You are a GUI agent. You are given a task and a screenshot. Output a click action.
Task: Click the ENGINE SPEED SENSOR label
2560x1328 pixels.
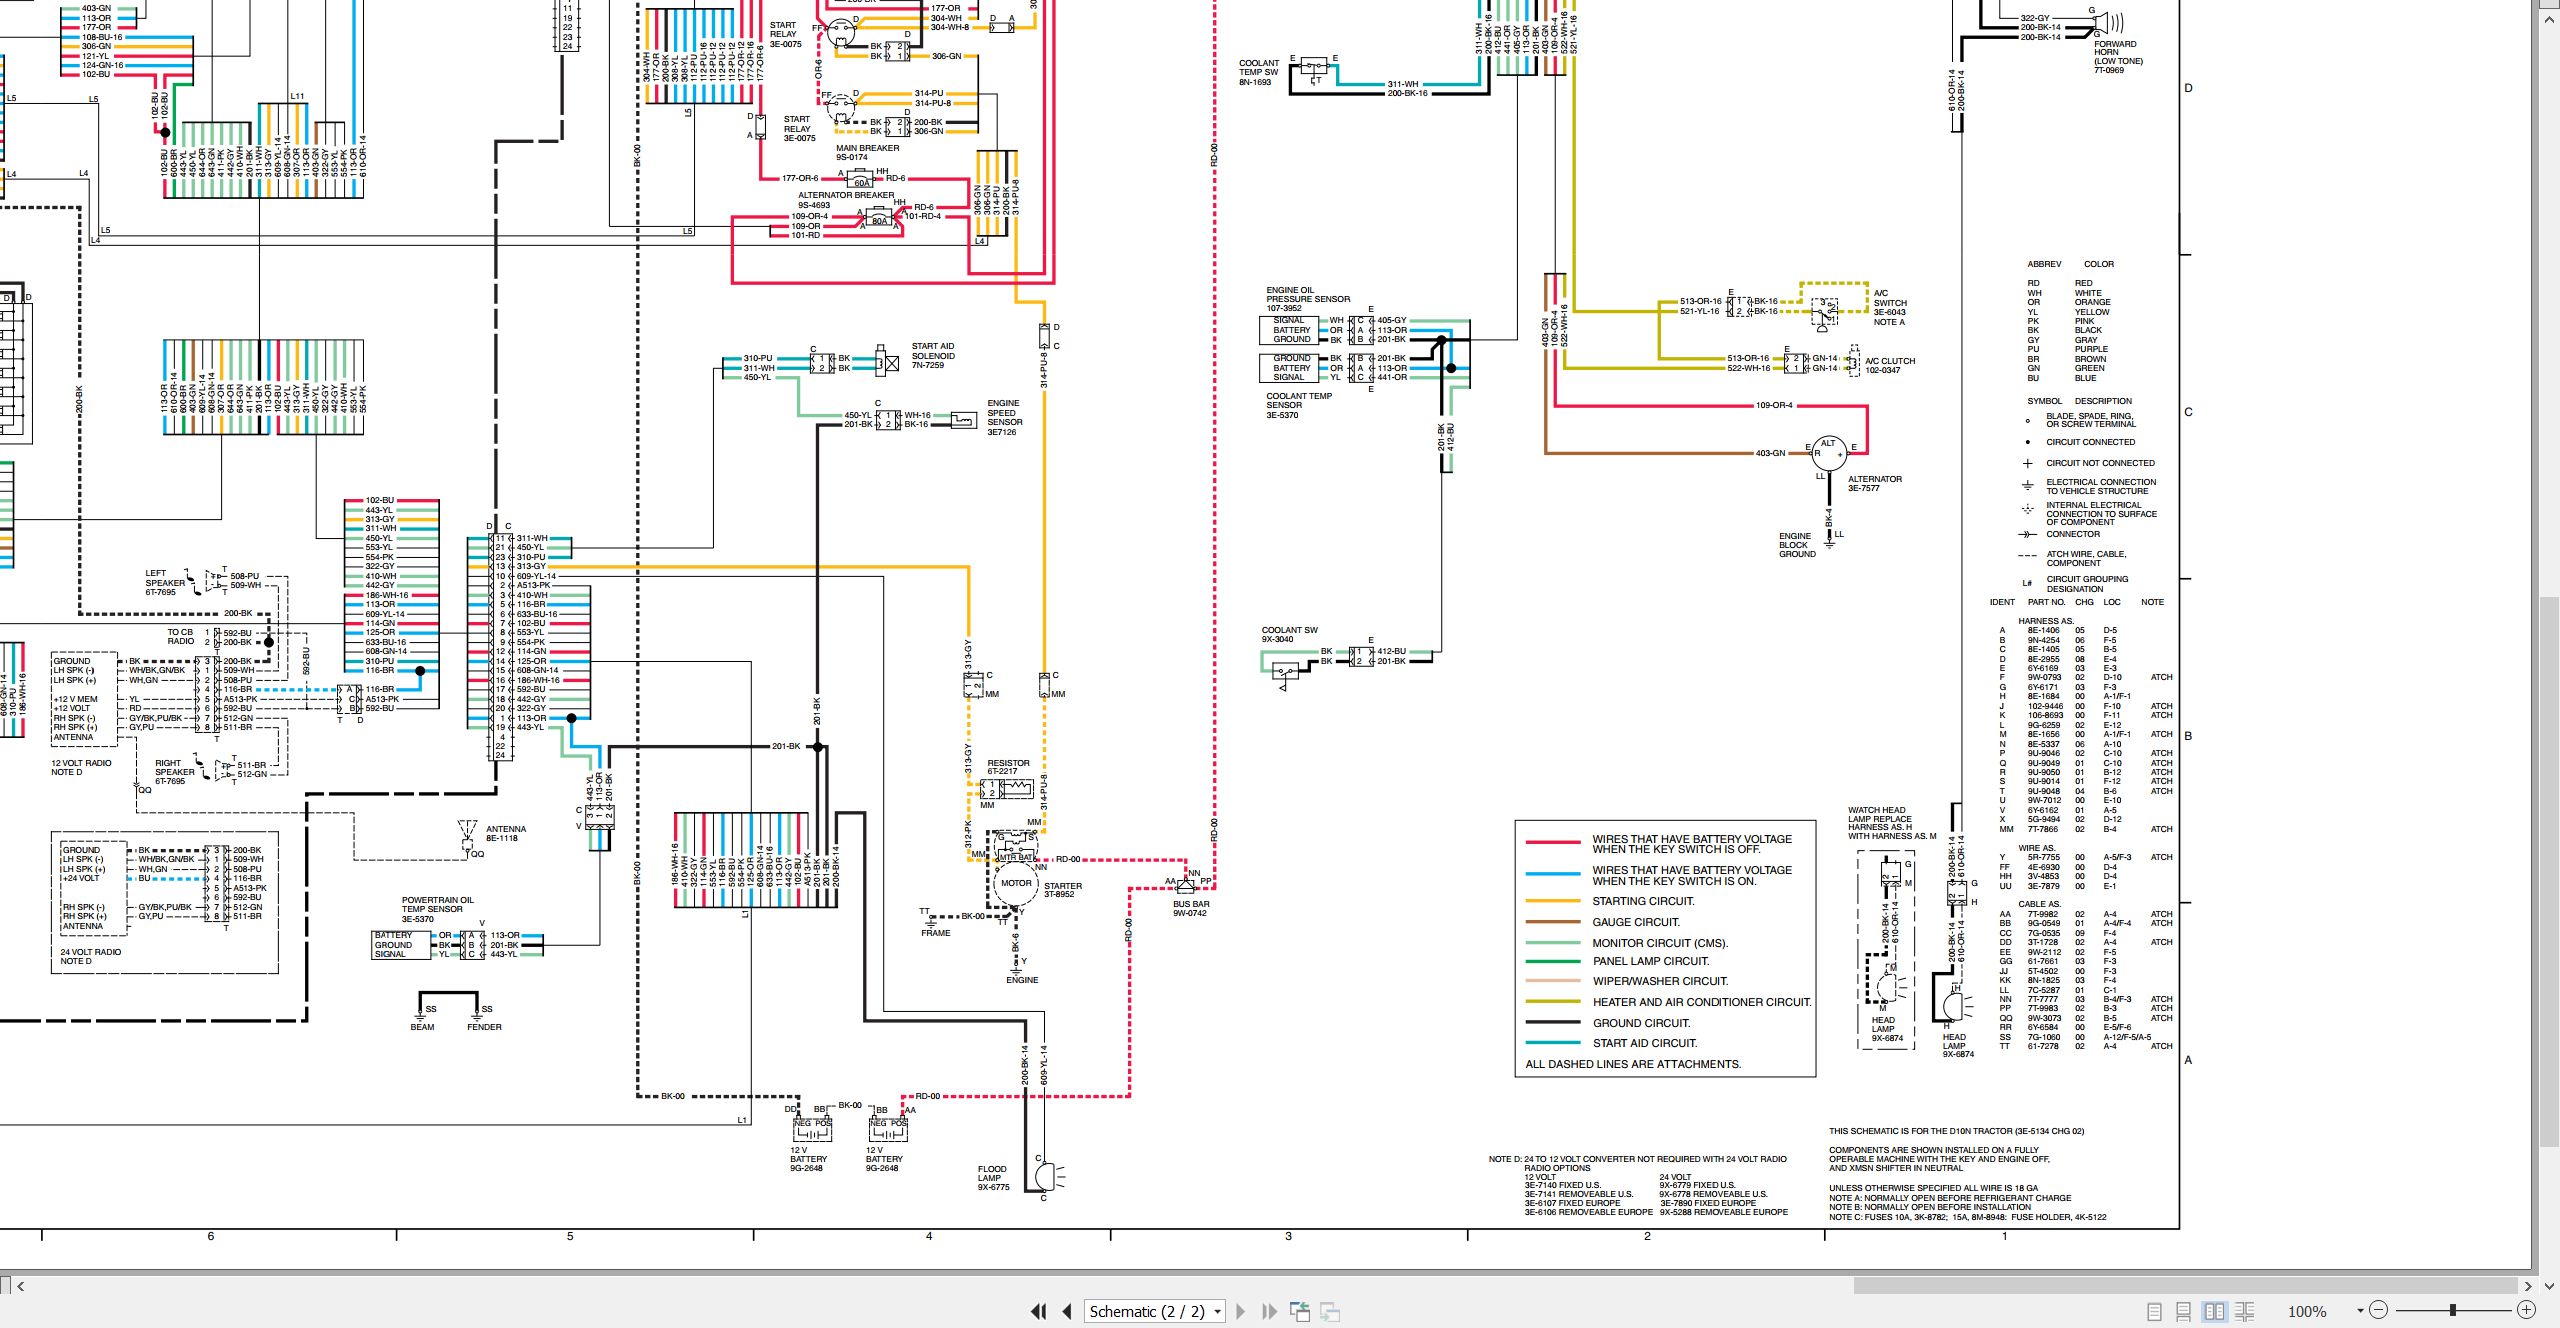click(x=1003, y=418)
